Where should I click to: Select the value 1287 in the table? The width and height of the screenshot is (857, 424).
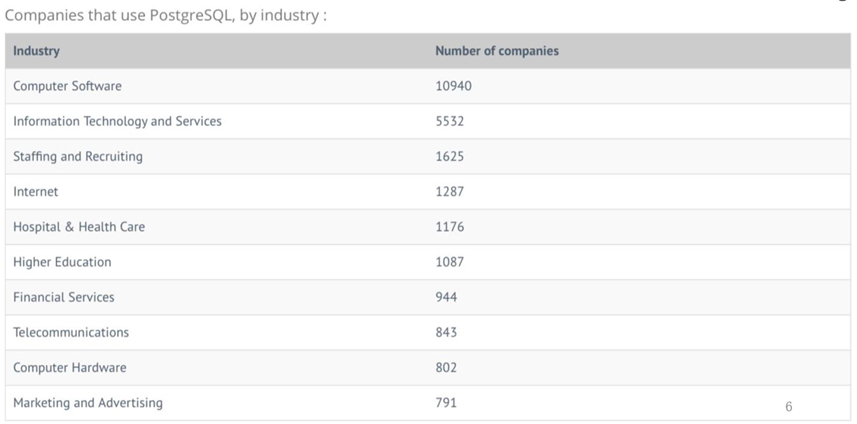pyautogui.click(x=450, y=191)
